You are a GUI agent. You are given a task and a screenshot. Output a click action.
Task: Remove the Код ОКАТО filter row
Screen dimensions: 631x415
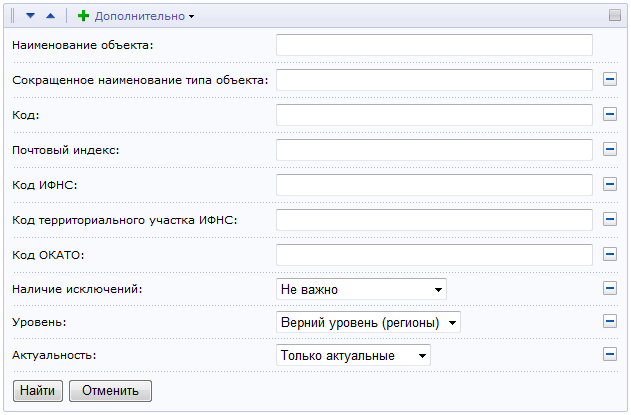click(610, 254)
